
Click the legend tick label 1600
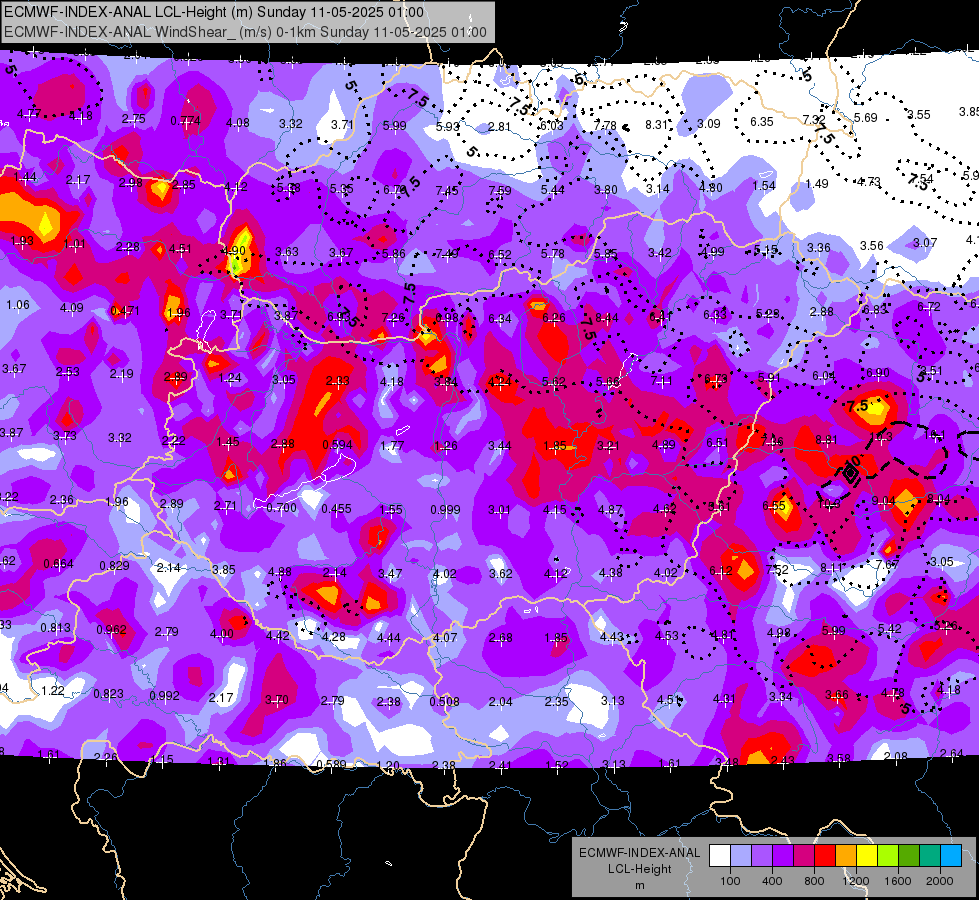pyautogui.click(x=897, y=881)
